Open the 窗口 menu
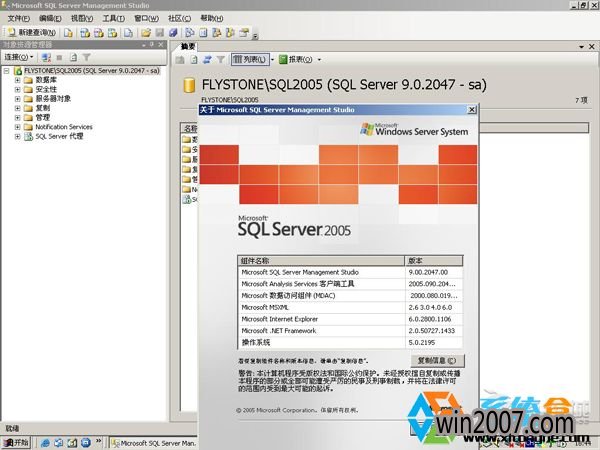 click(147, 18)
